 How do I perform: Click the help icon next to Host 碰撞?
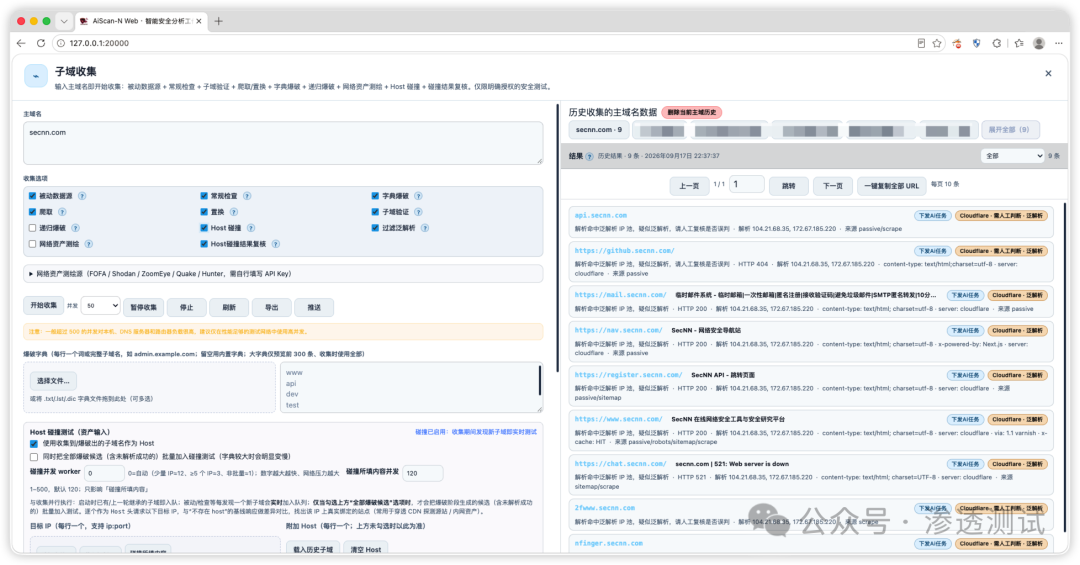[x=251, y=228]
